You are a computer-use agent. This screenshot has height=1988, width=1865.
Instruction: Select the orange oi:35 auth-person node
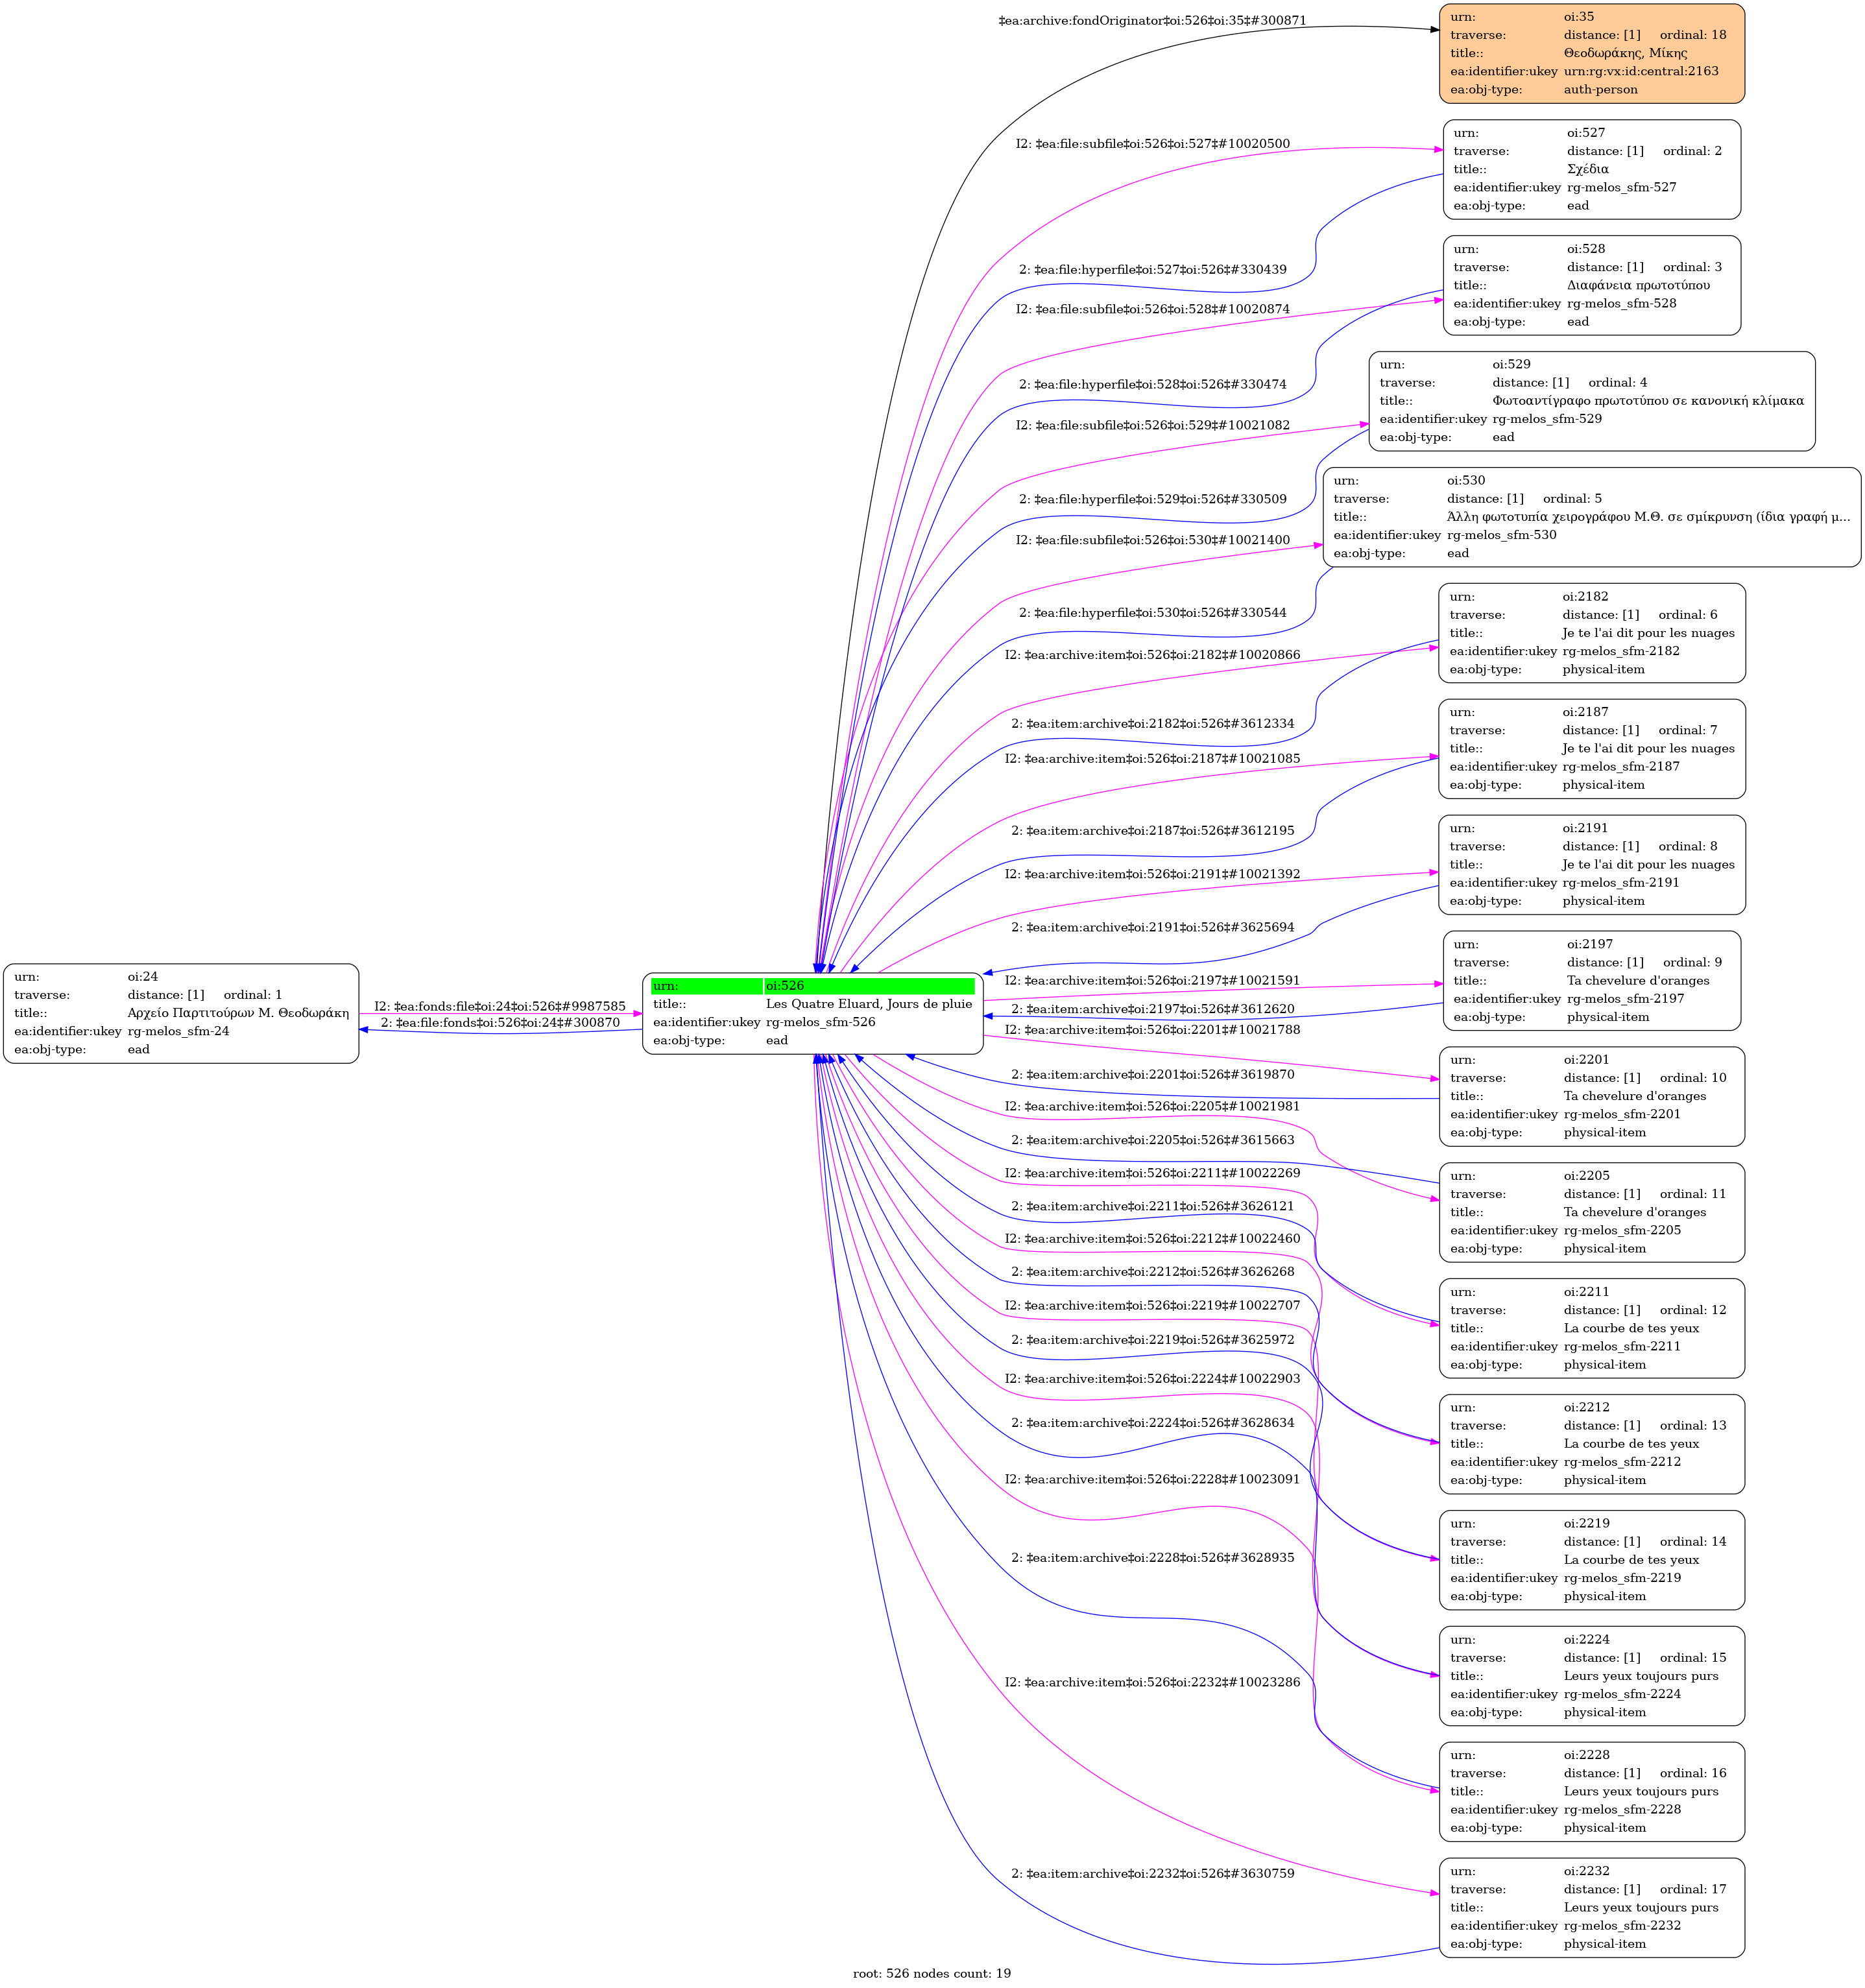coord(1592,53)
